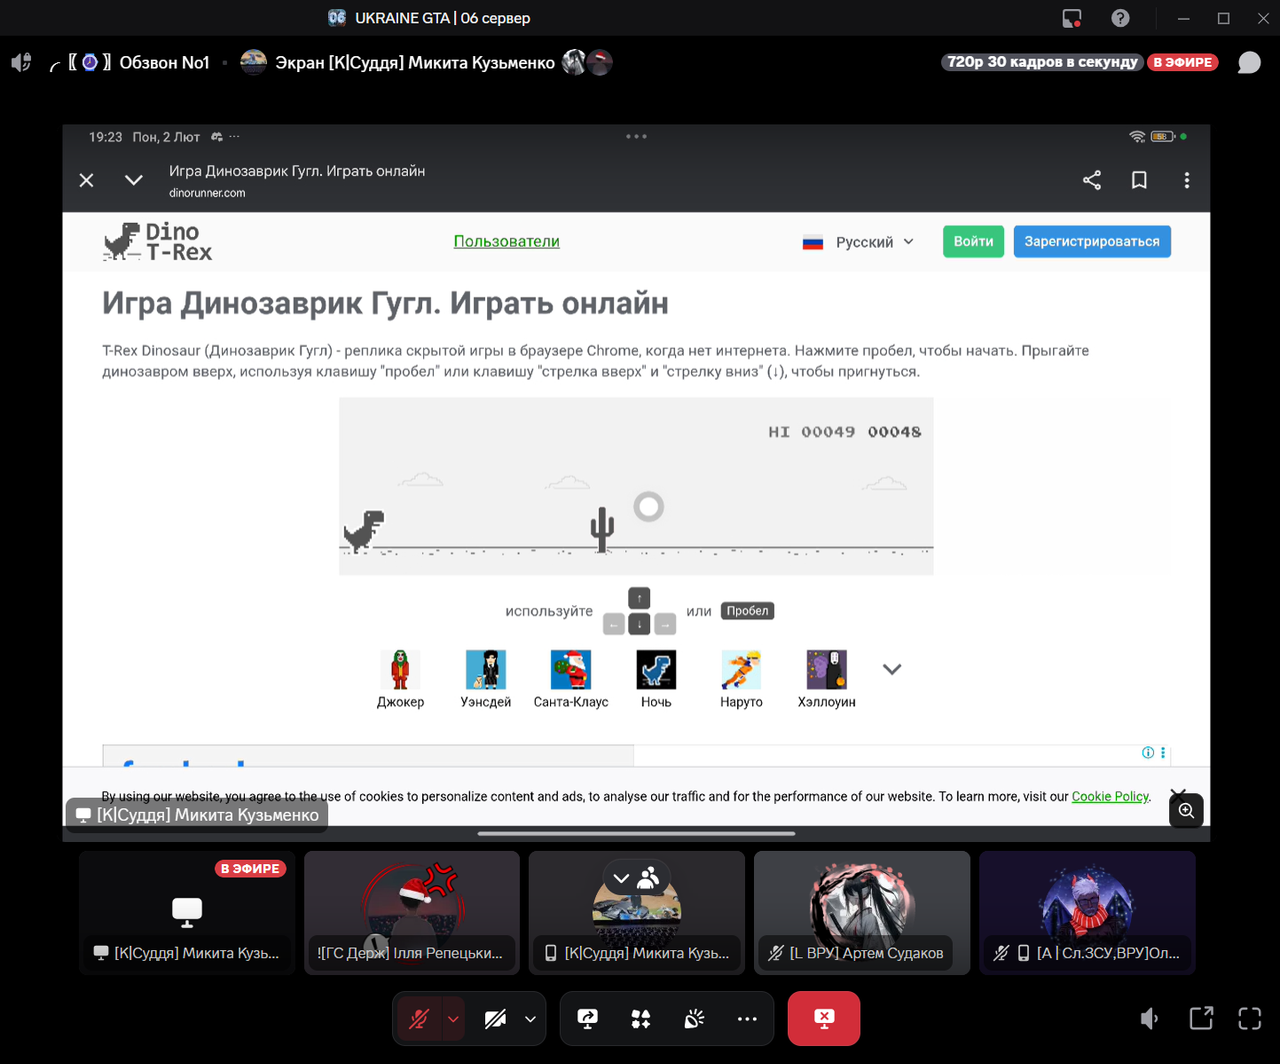This screenshot has width=1280, height=1064.
Task: Click the Обзвон No1 channel name
Action: pyautogui.click(x=164, y=63)
